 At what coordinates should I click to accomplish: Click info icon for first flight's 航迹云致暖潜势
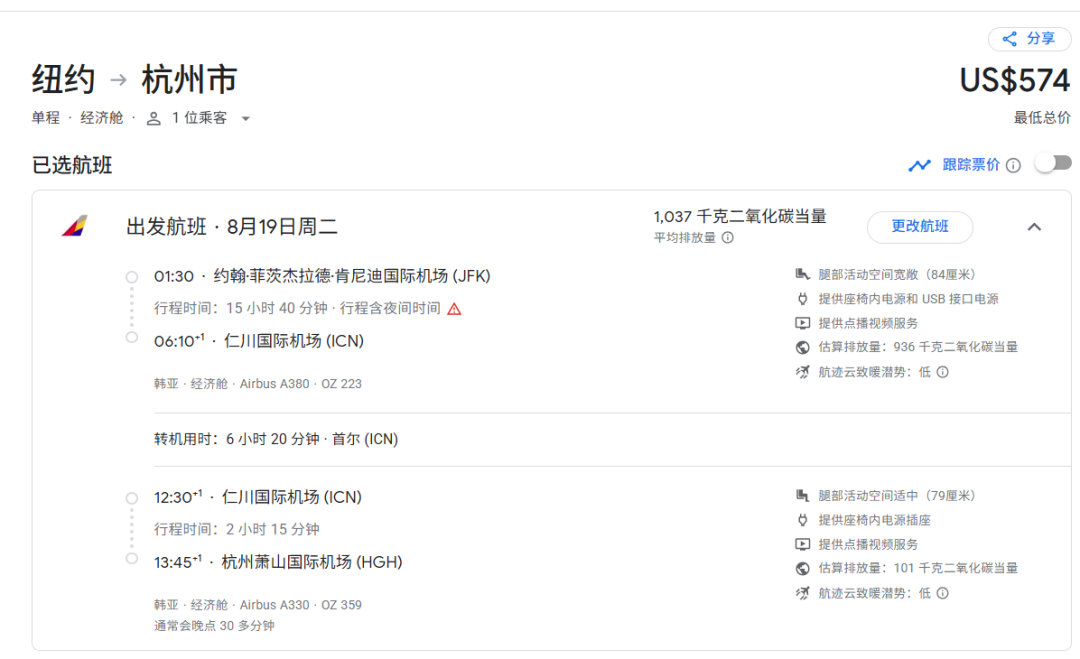pos(942,372)
